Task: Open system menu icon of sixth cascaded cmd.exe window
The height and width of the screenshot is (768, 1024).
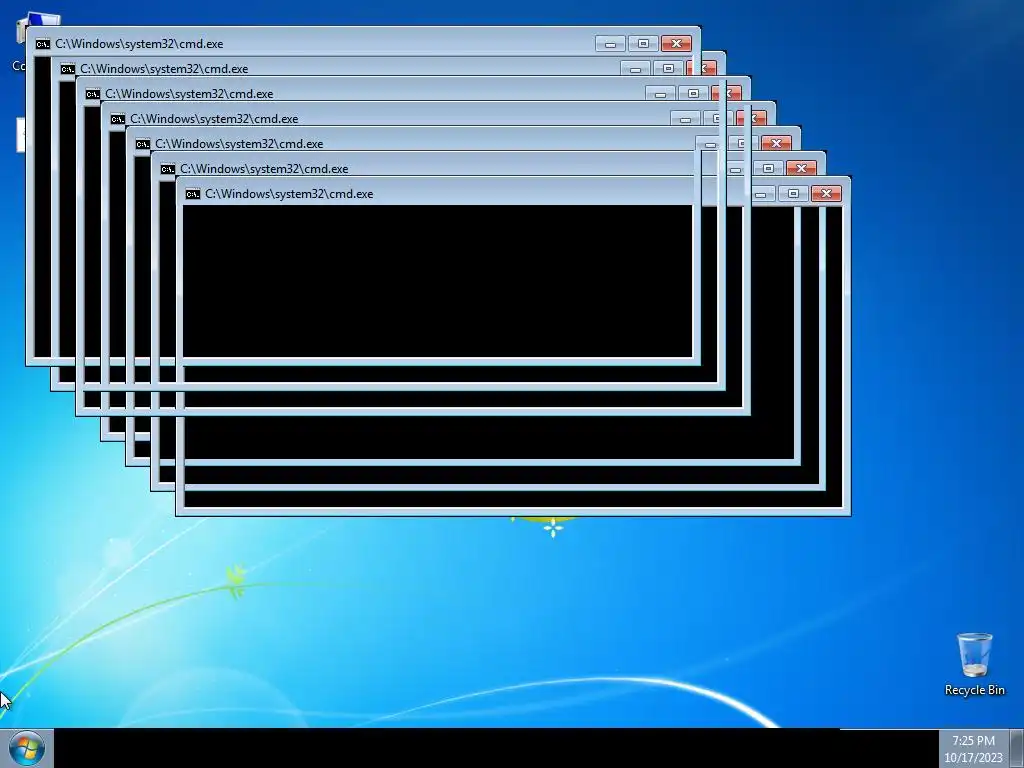Action: [168, 169]
